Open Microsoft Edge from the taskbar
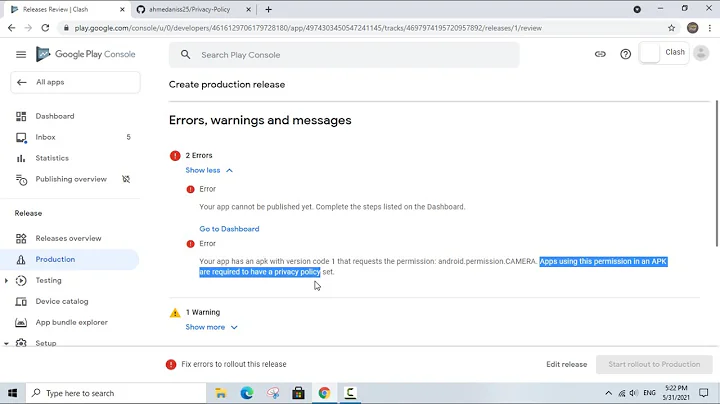Screen dimensions: 720x404 [x=247, y=393]
